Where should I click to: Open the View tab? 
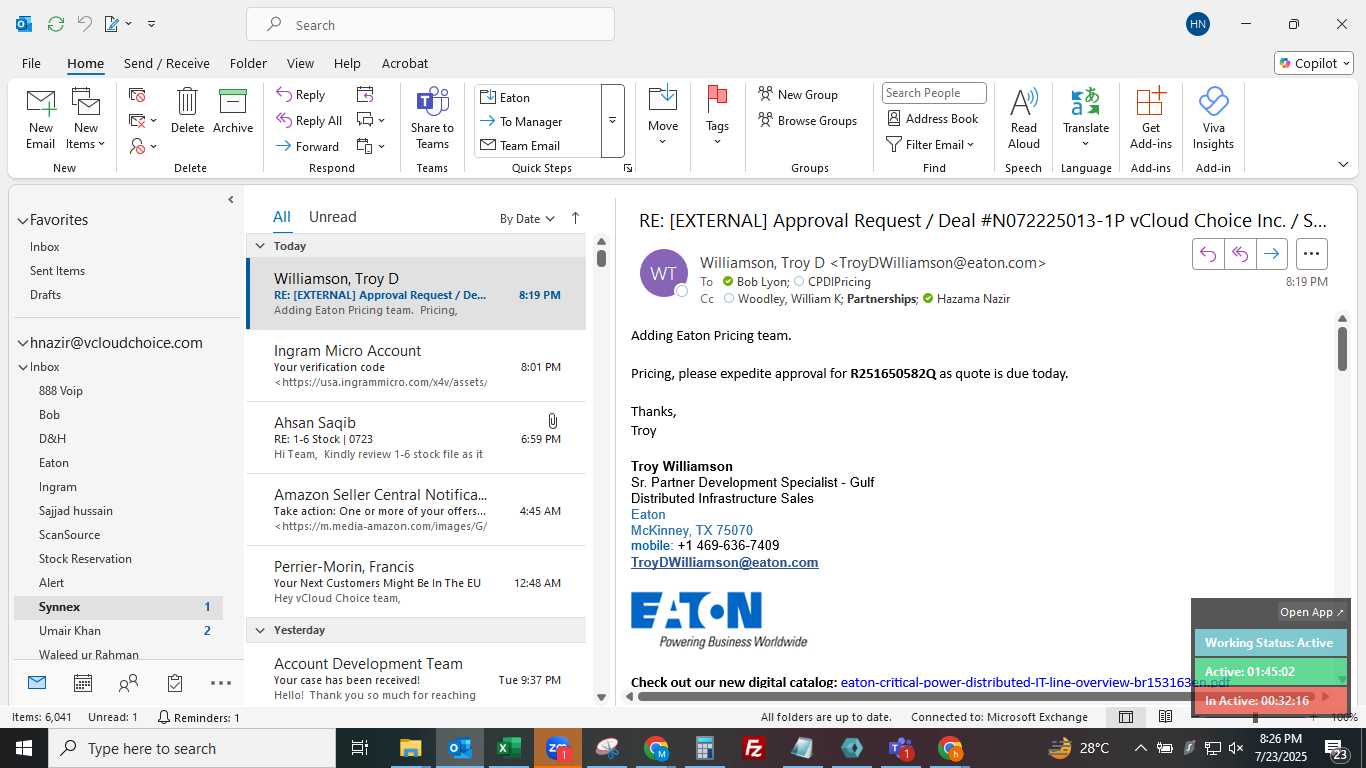(300, 63)
